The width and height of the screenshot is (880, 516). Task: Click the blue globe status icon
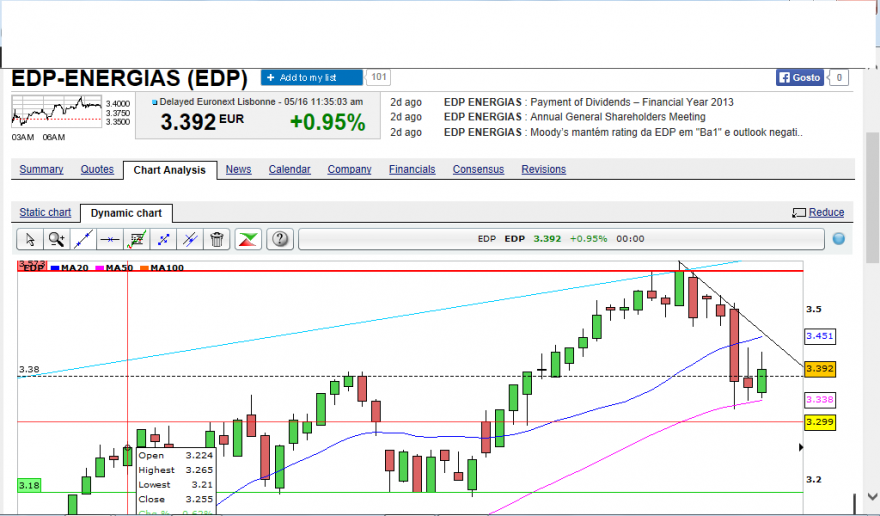(x=838, y=239)
